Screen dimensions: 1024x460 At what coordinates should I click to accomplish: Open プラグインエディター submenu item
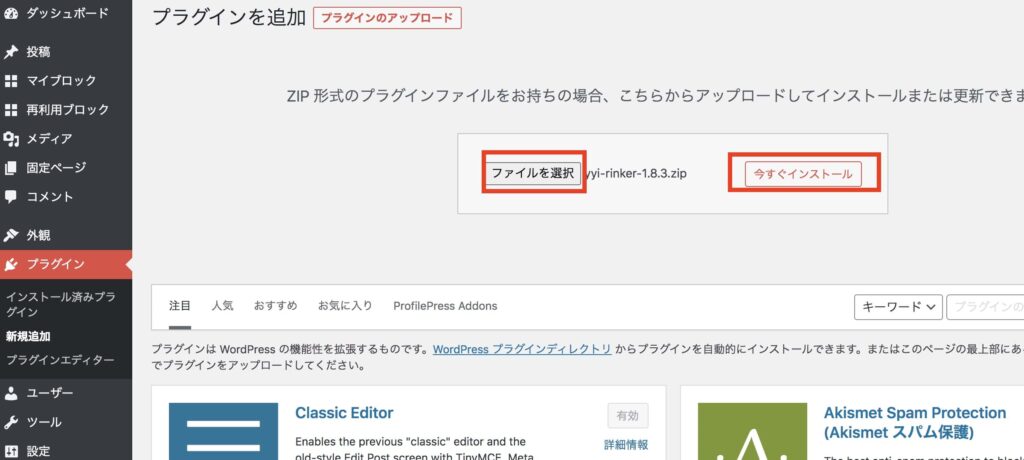(x=60, y=361)
